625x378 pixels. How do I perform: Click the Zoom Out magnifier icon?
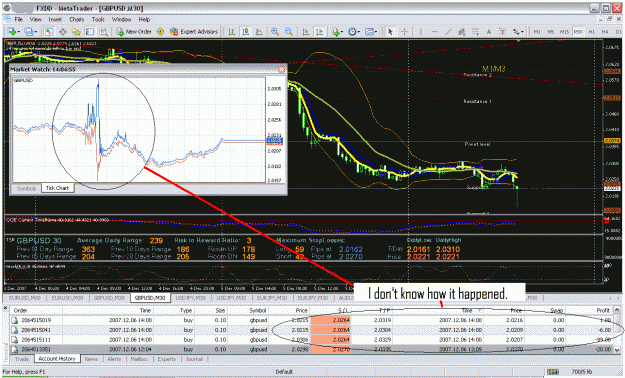click(289, 32)
